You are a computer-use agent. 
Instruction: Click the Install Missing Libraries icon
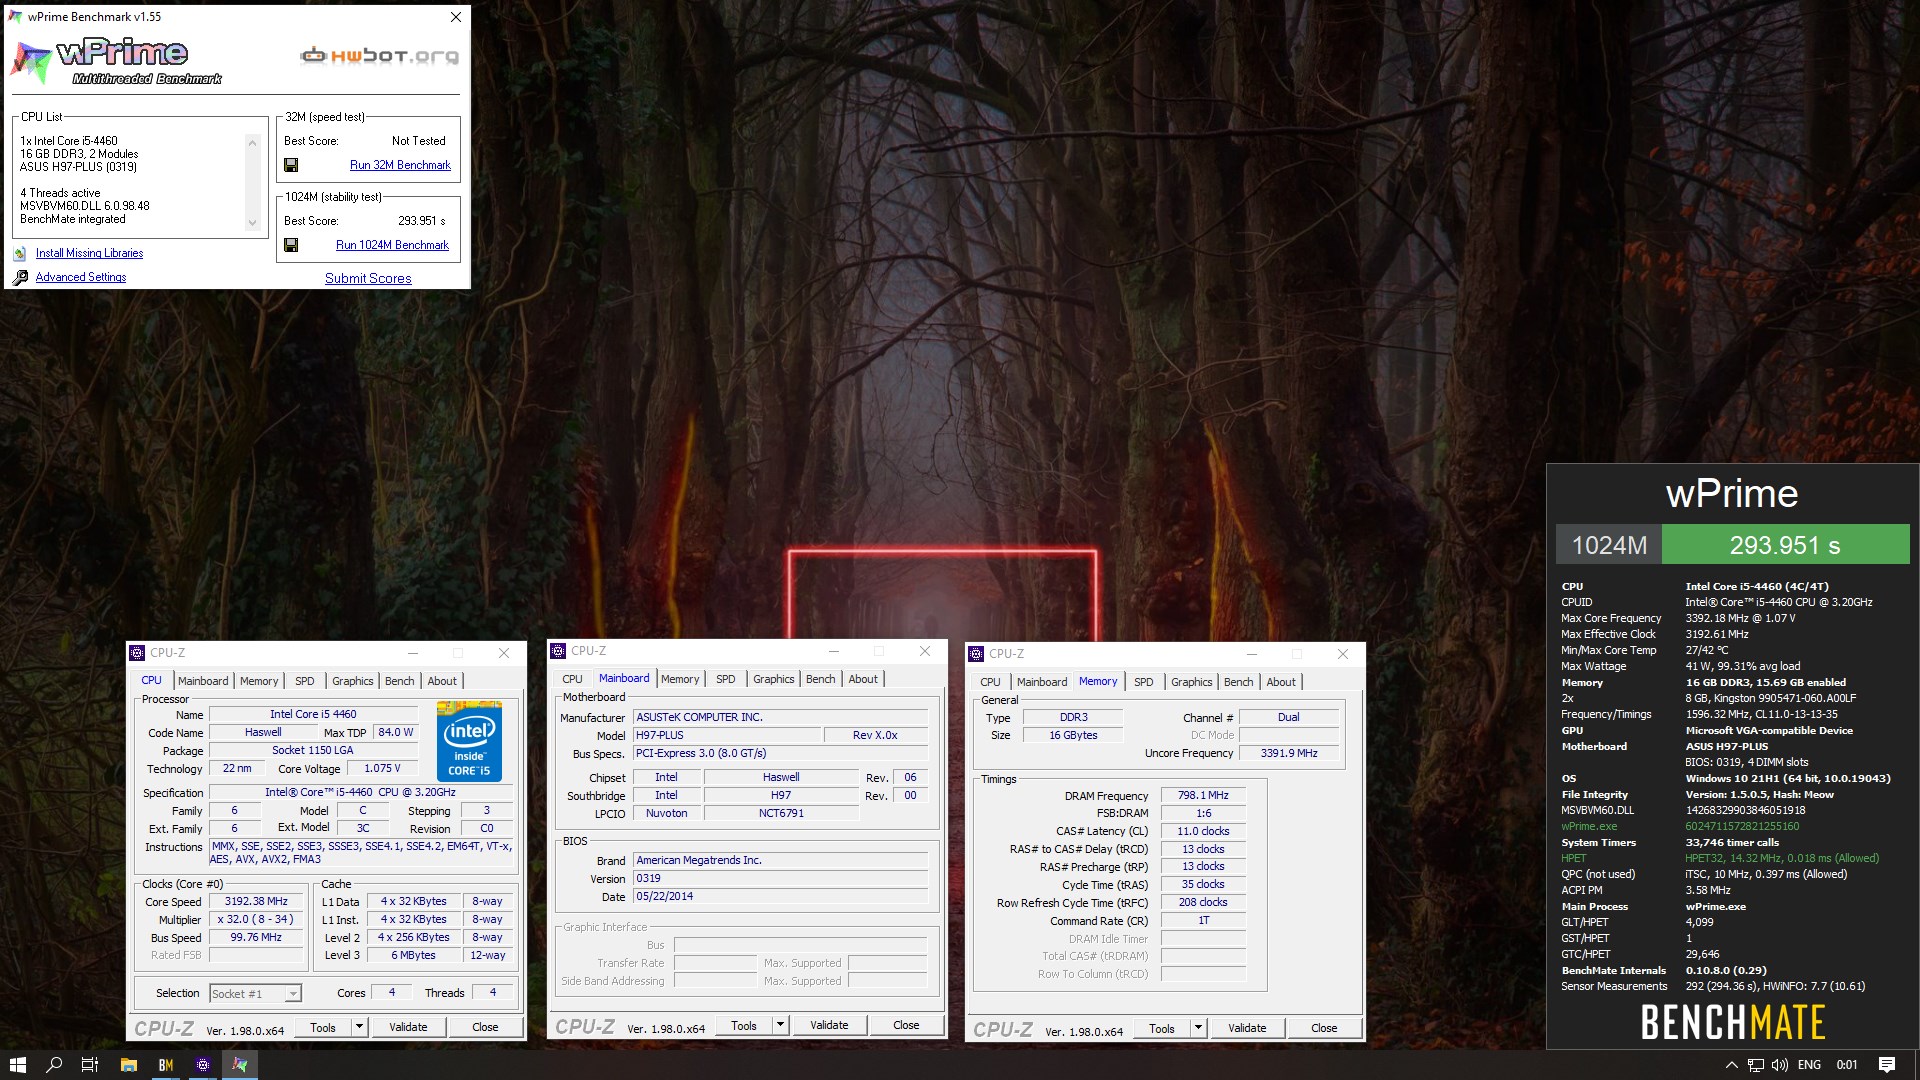pyautogui.click(x=20, y=254)
